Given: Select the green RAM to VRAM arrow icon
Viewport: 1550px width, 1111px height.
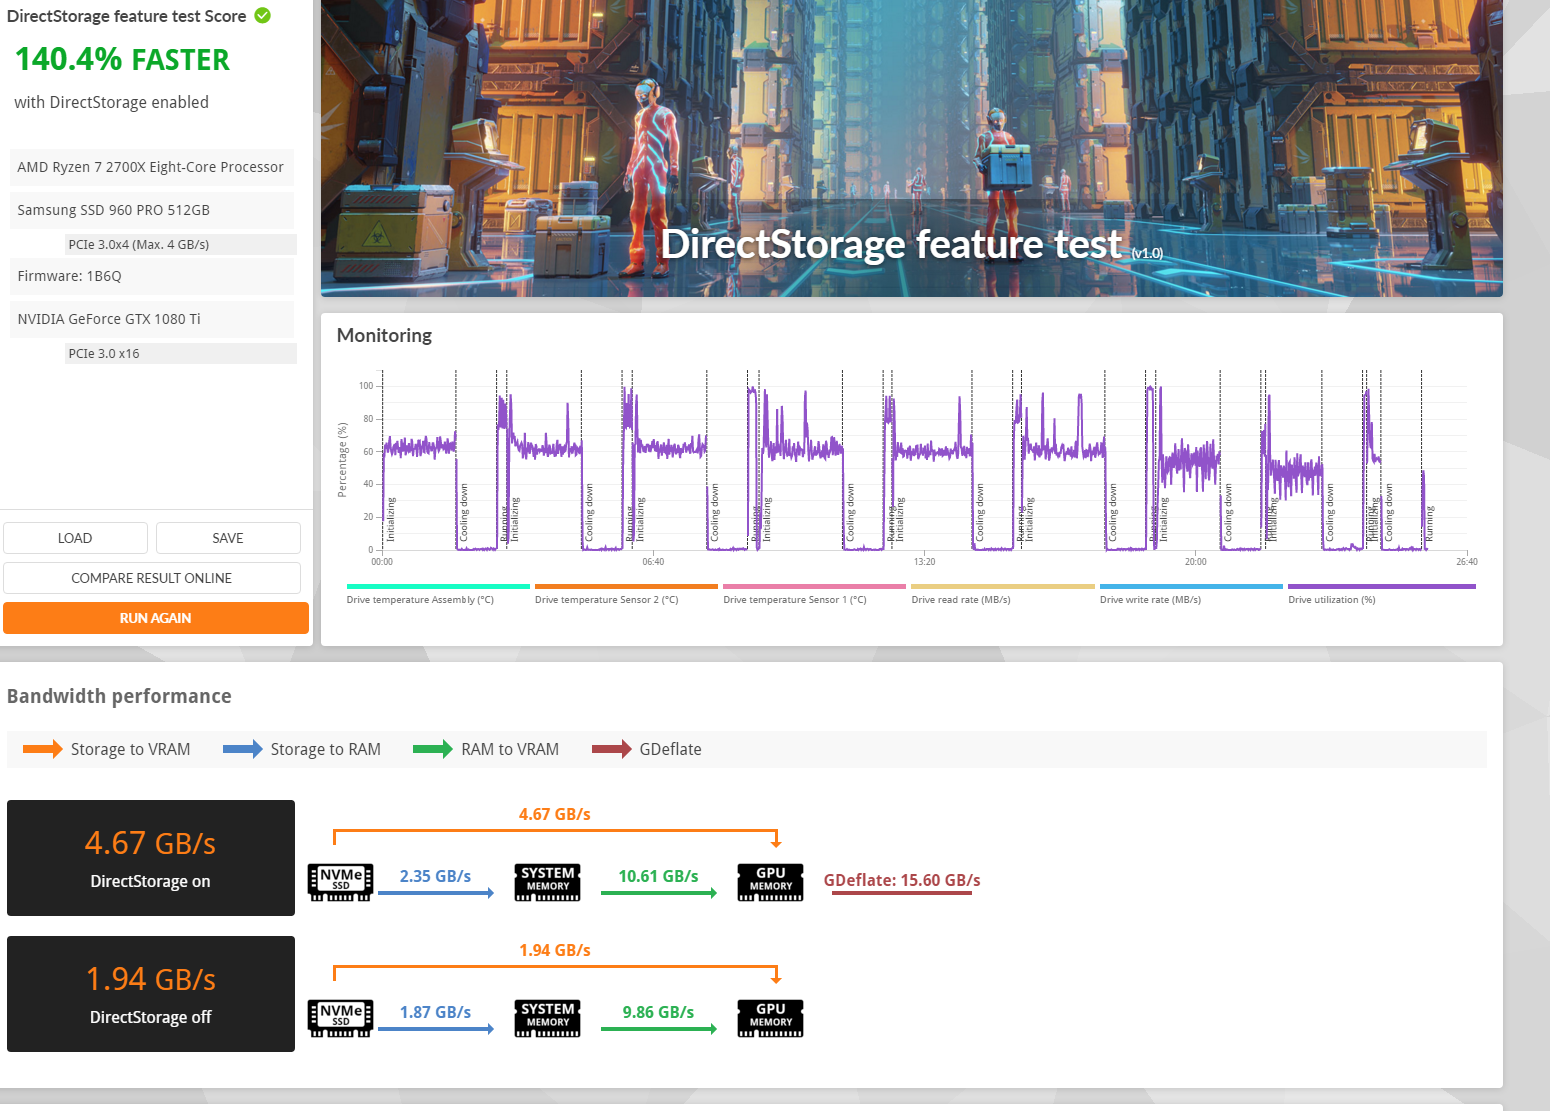Looking at the screenshot, I should pyautogui.click(x=432, y=748).
